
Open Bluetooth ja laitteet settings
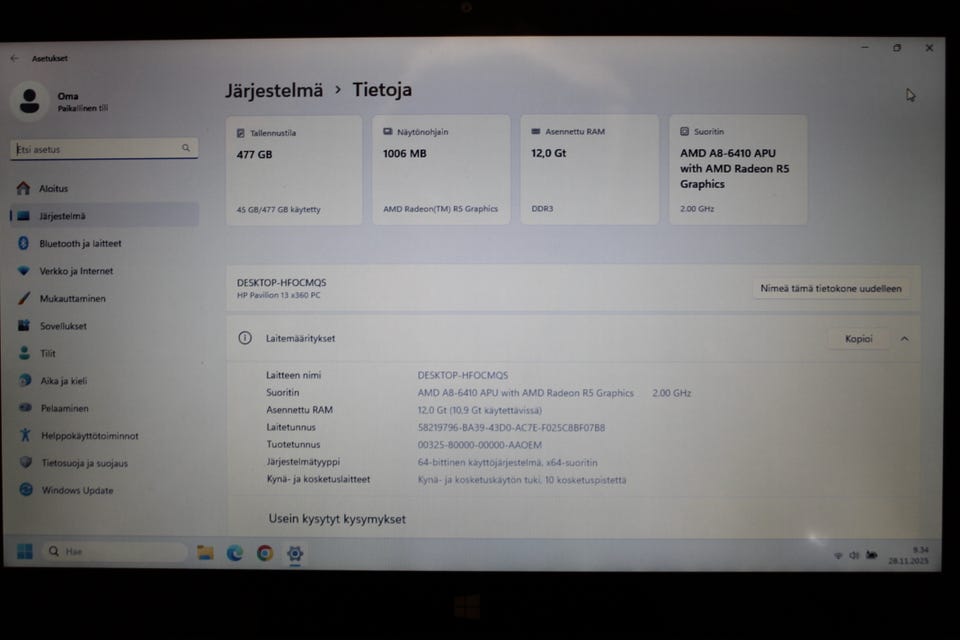click(x=104, y=243)
